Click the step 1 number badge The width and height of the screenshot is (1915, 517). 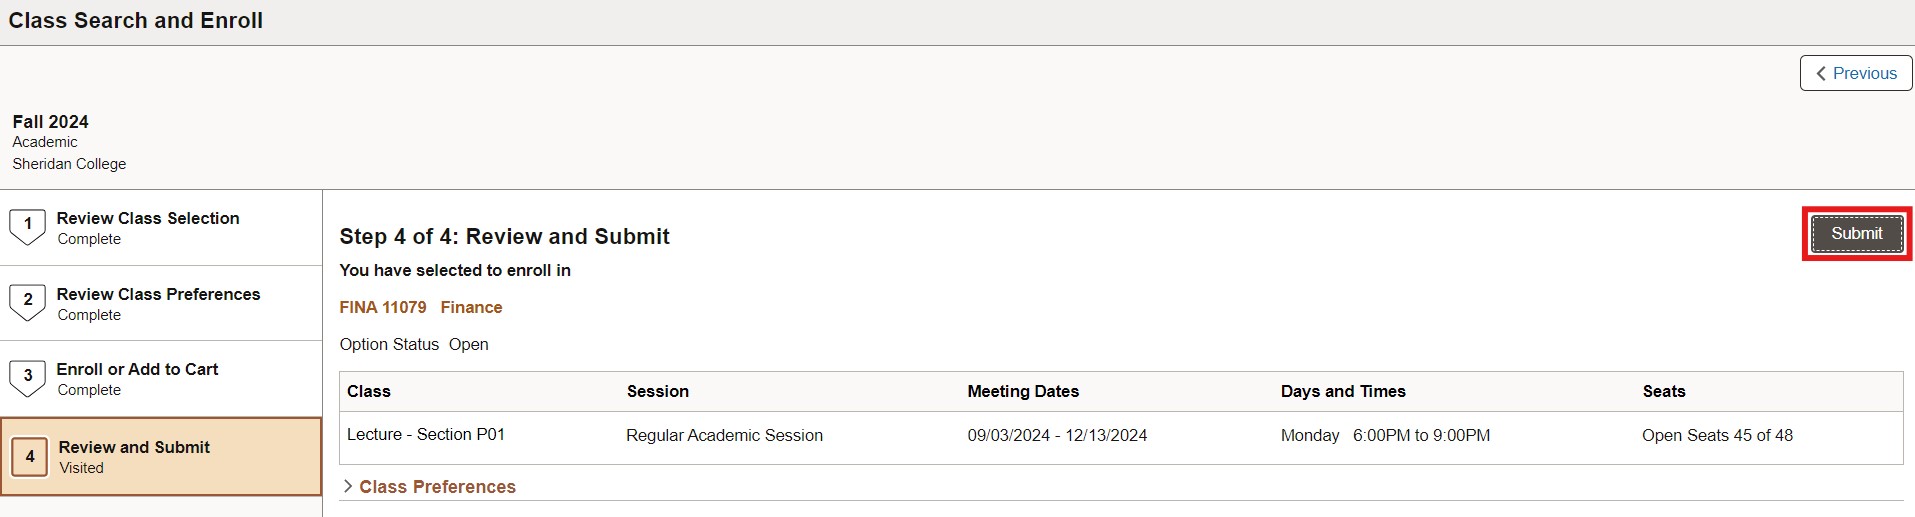(x=28, y=226)
